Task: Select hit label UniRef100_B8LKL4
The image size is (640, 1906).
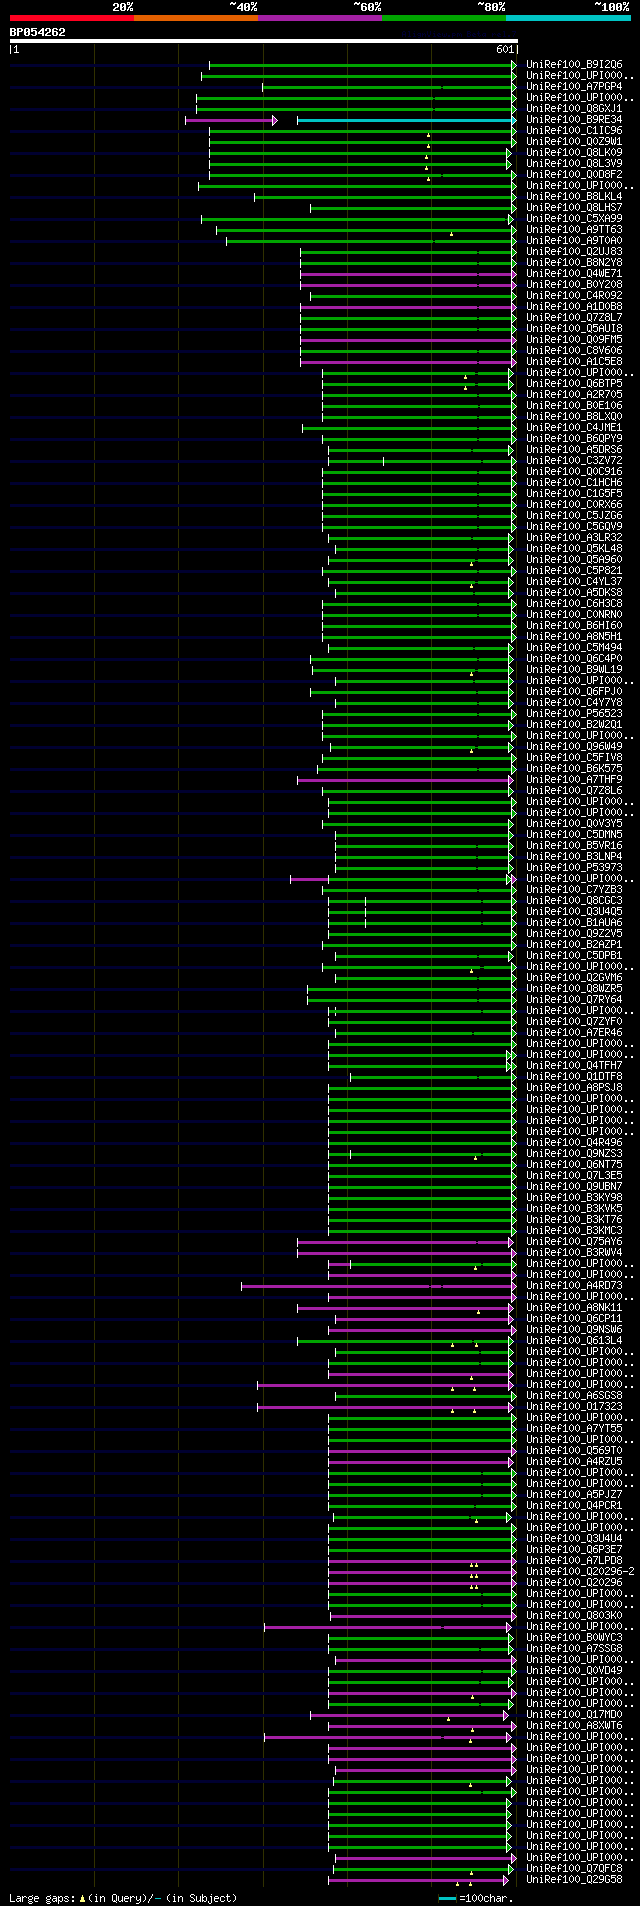Action: (x=574, y=196)
